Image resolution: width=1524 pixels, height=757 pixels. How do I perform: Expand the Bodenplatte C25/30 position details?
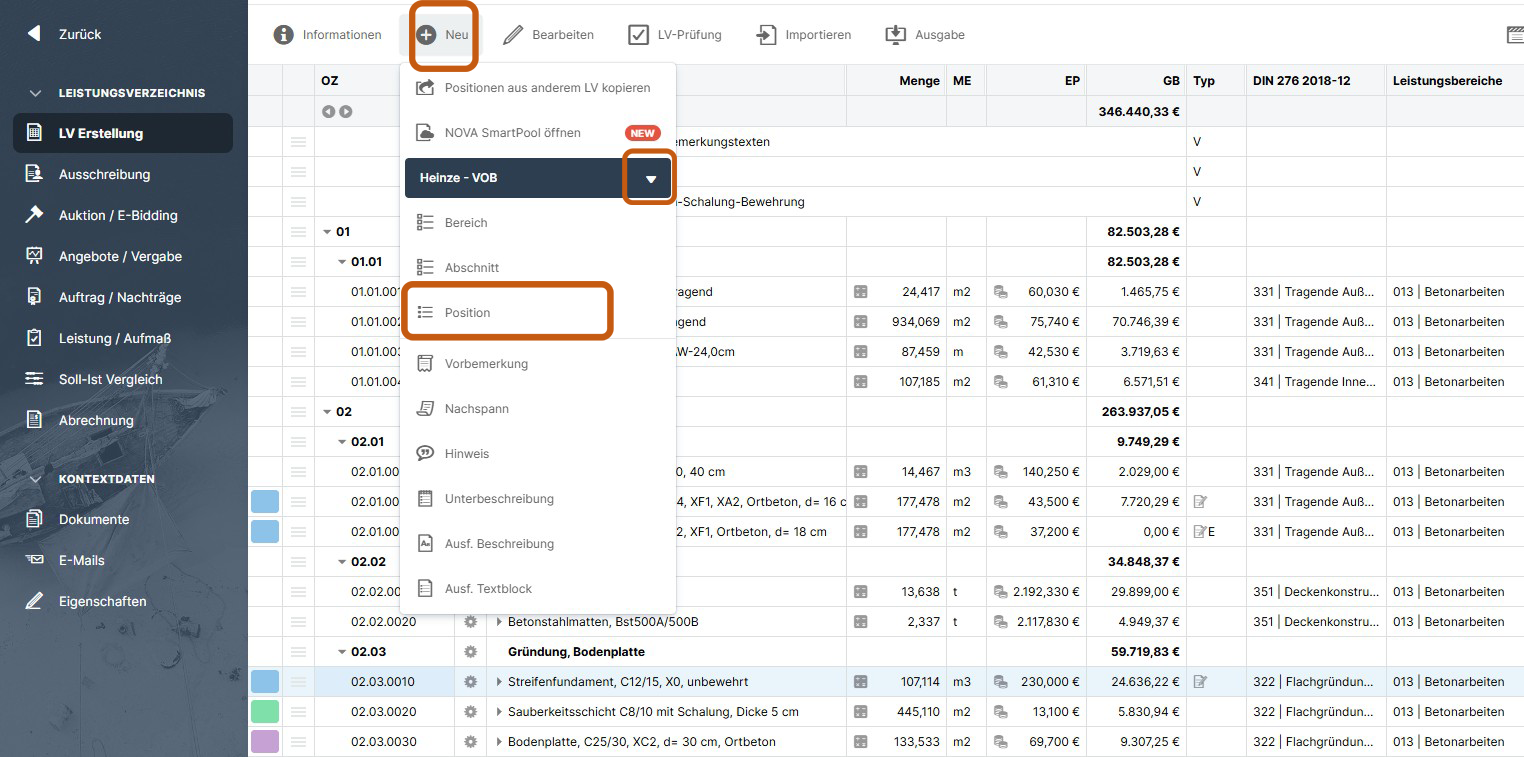tap(499, 742)
